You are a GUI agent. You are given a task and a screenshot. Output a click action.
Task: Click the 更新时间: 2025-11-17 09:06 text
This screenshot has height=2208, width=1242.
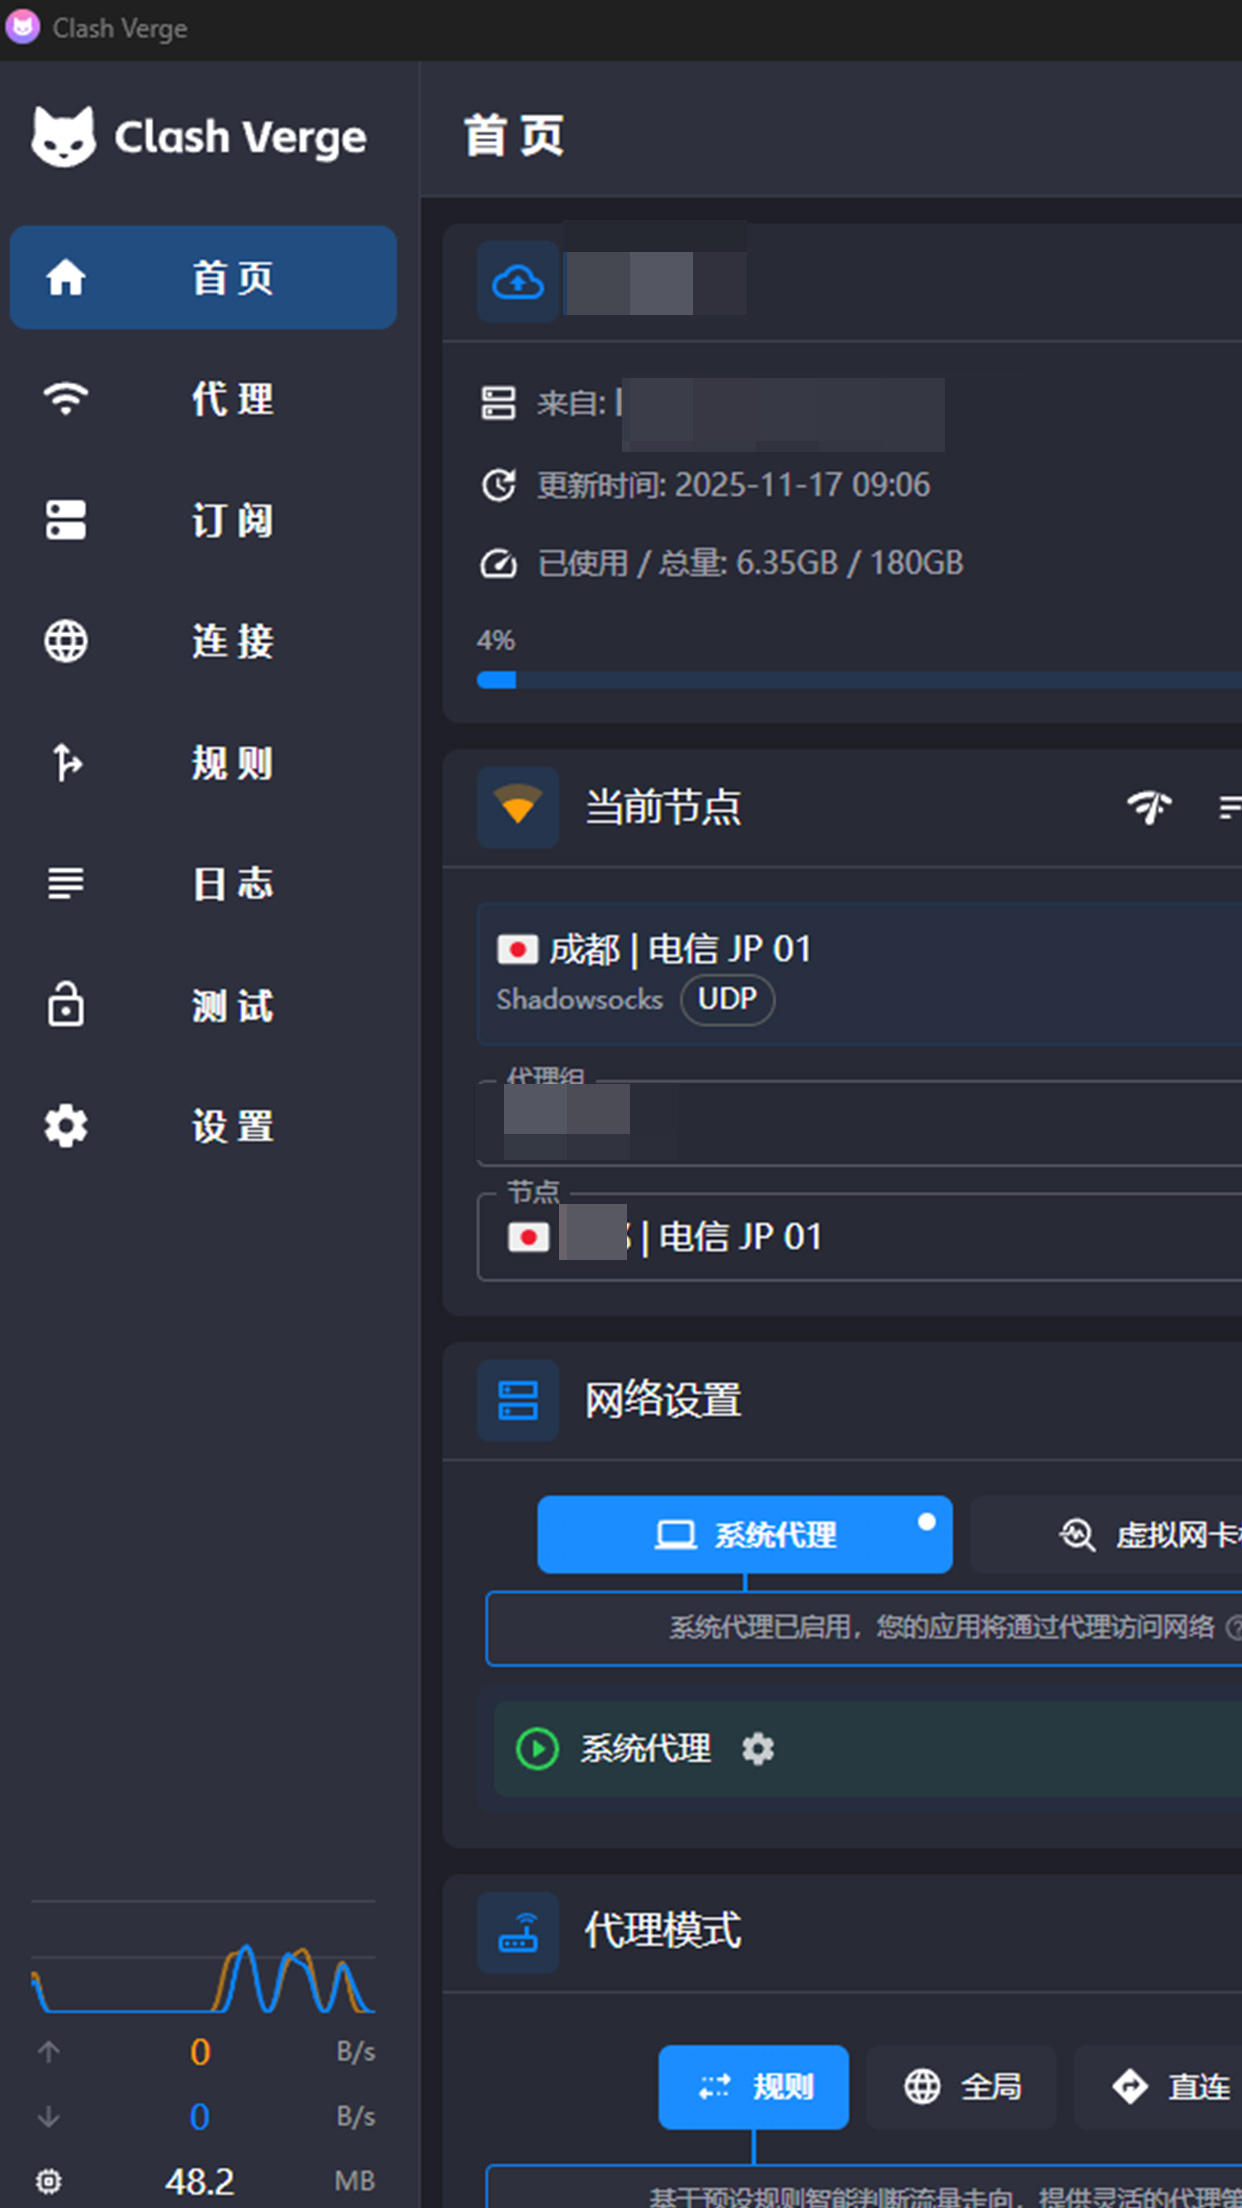[734, 485]
